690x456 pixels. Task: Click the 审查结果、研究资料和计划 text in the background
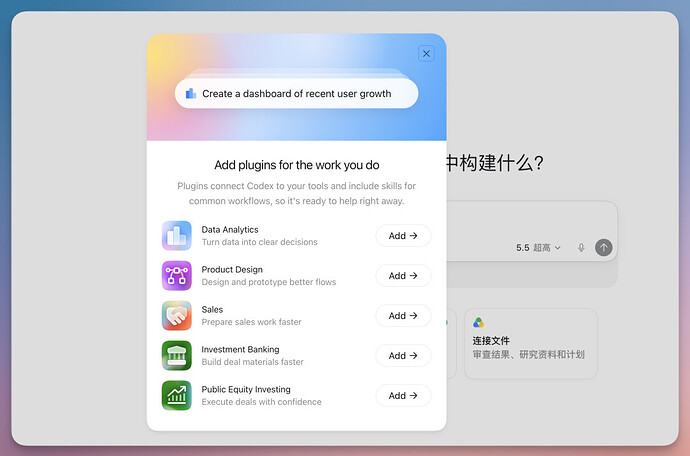[x=529, y=354]
